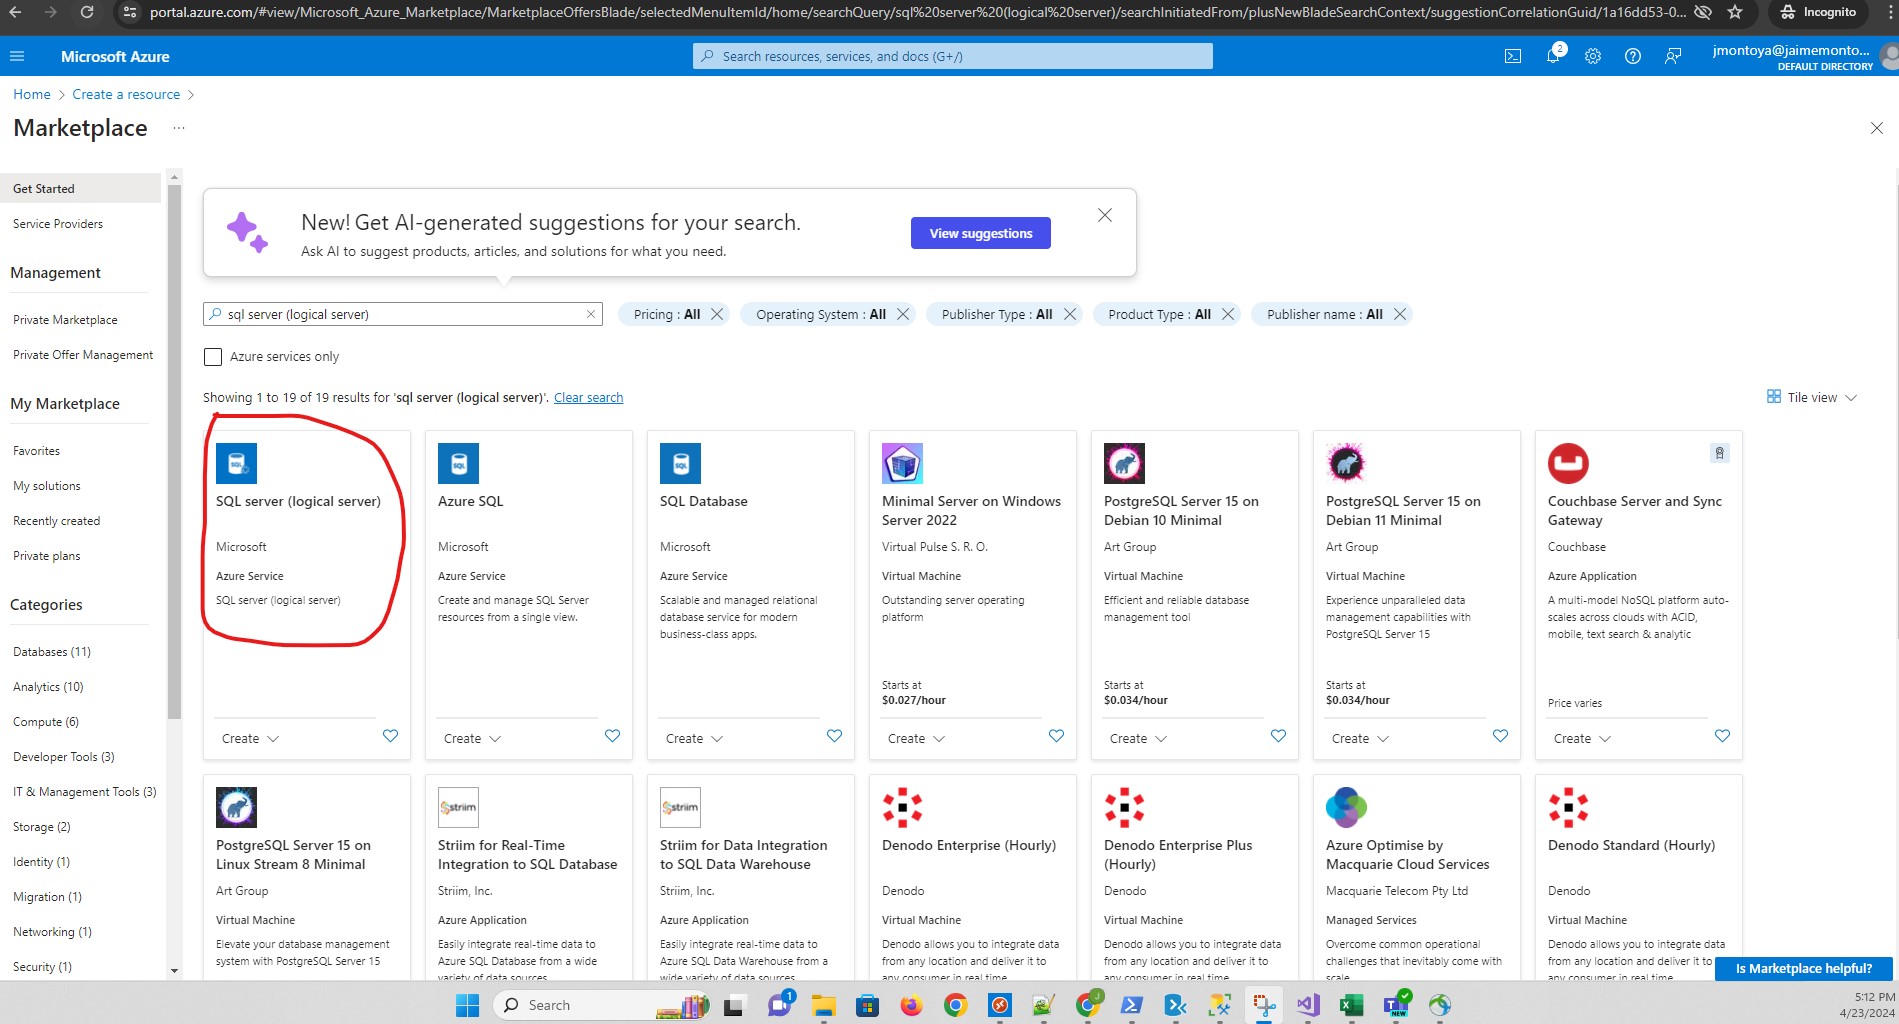Clear the marketplace search box text

591,314
